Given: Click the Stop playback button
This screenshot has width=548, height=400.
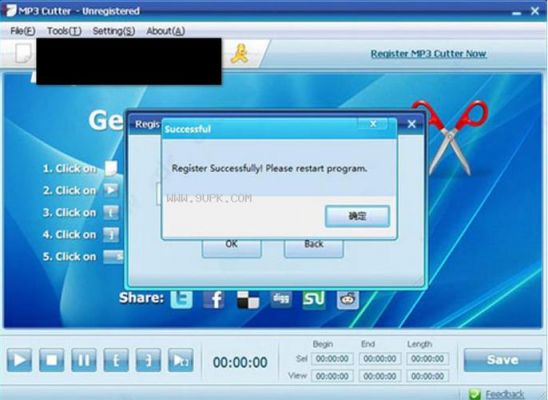Looking at the screenshot, I should (x=52, y=360).
